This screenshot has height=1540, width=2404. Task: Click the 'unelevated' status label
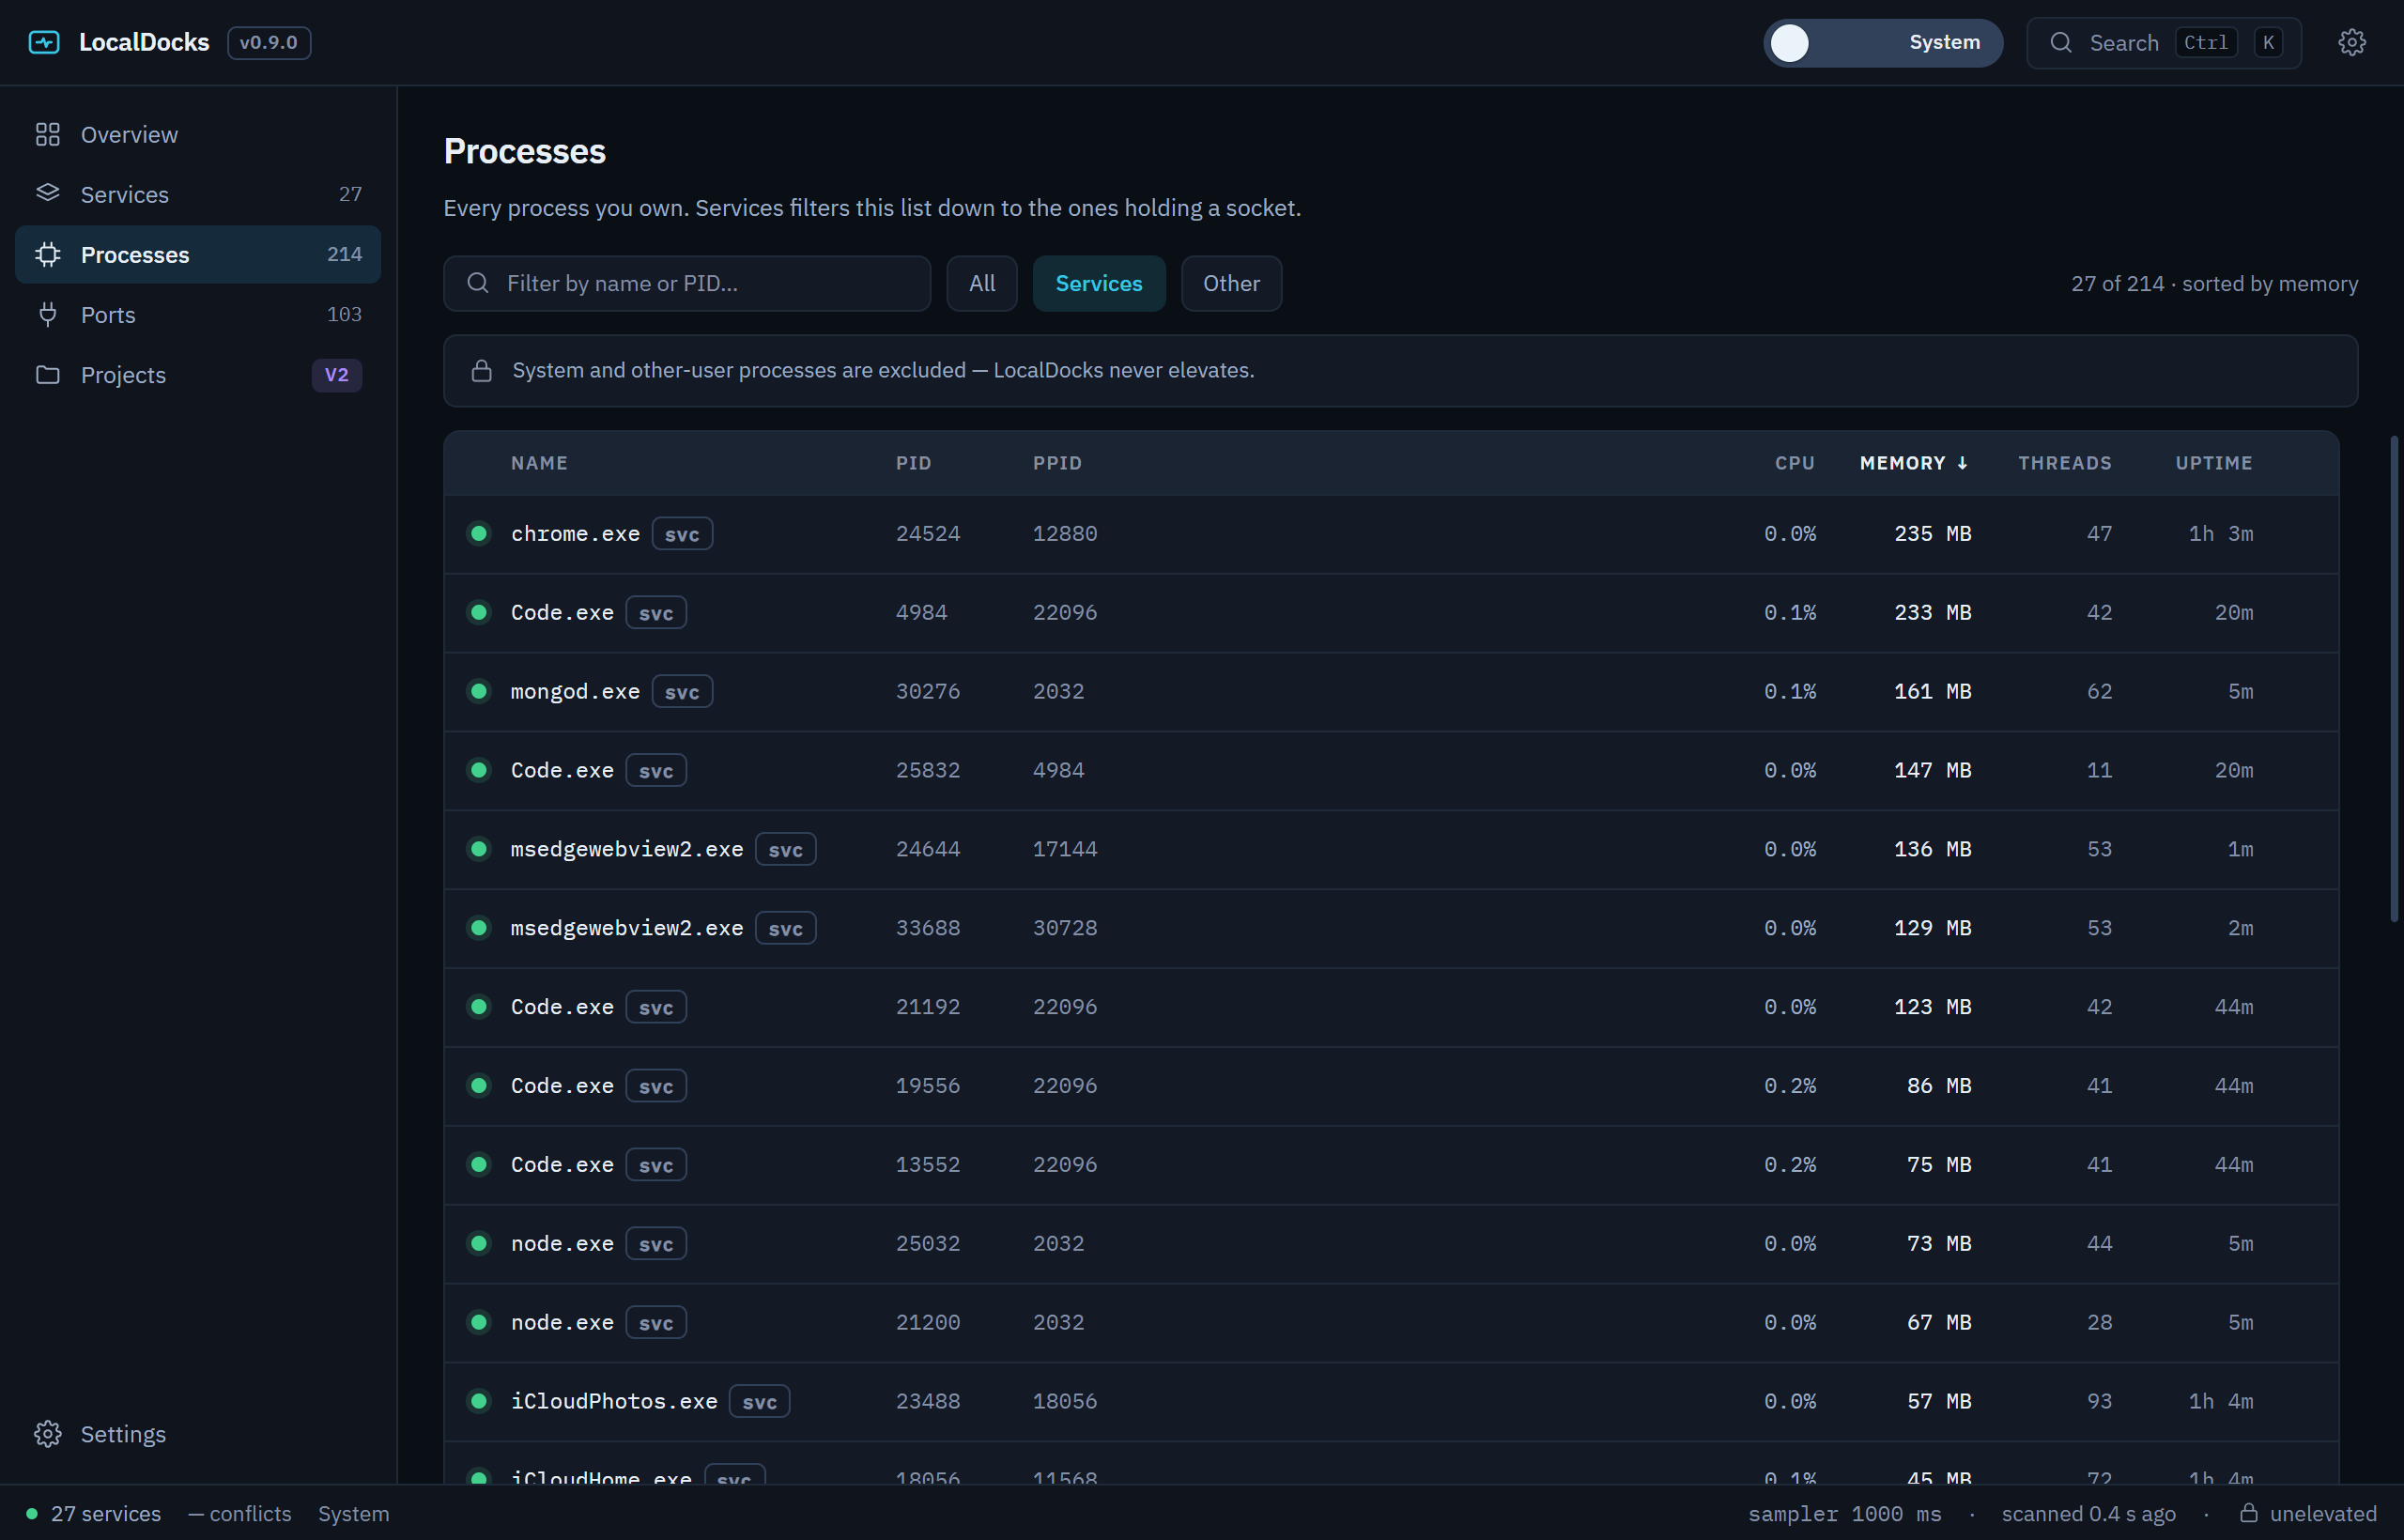tap(2322, 1513)
